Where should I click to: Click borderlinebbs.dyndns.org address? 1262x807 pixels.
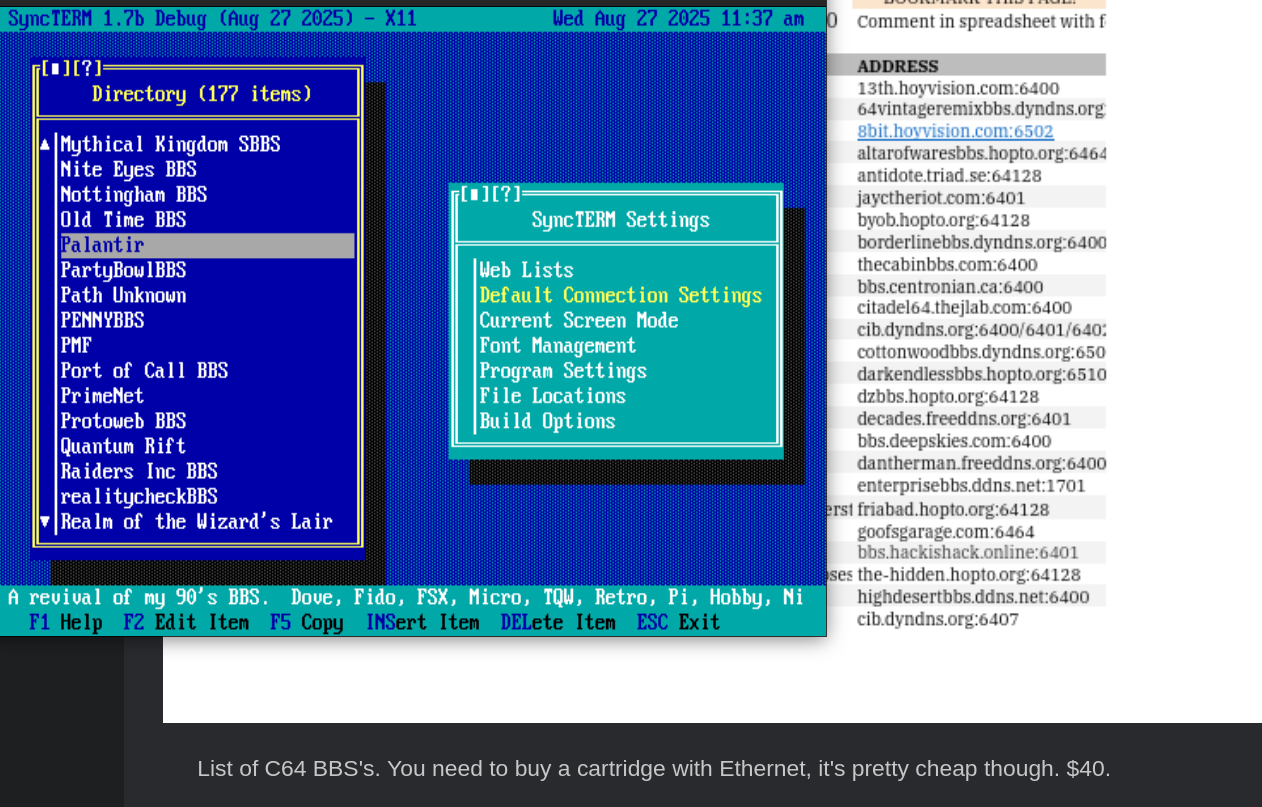pos(981,242)
